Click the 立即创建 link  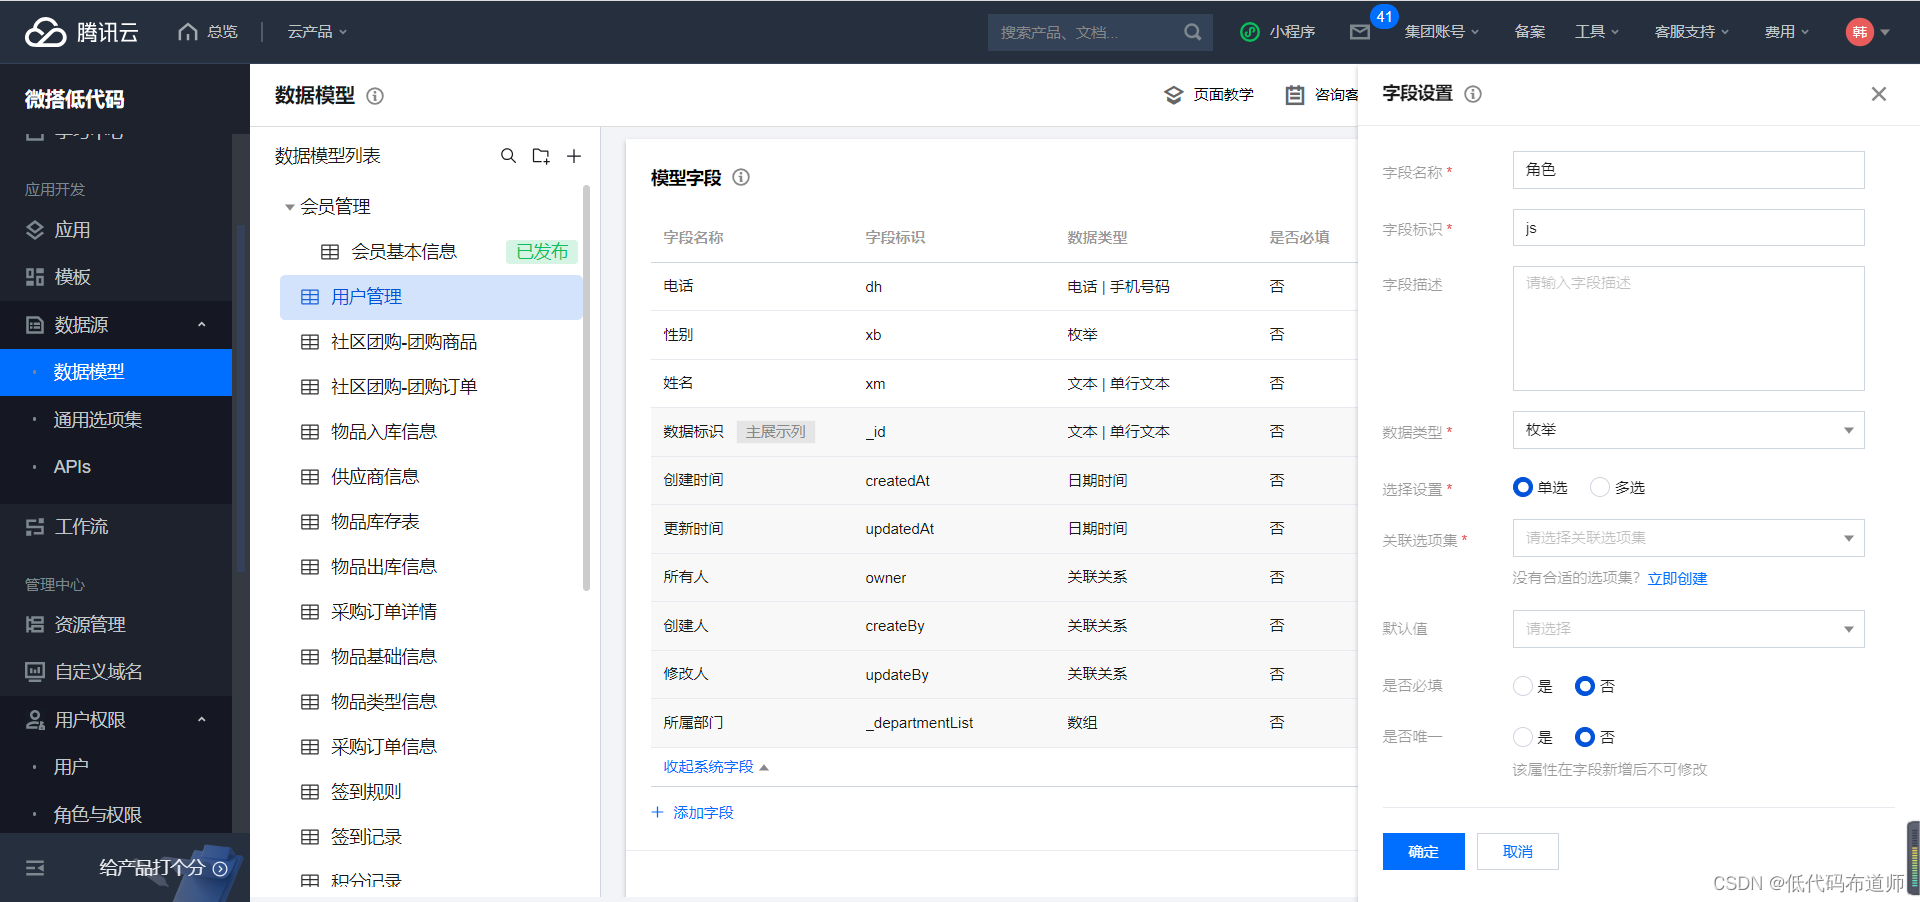click(x=1677, y=578)
